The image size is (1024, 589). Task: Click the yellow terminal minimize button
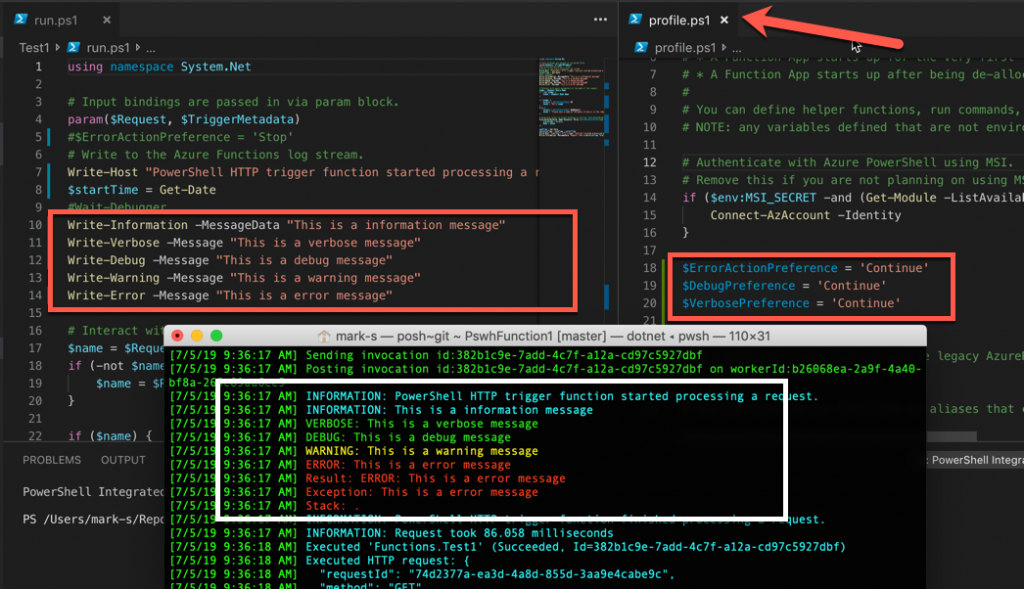pos(197,336)
